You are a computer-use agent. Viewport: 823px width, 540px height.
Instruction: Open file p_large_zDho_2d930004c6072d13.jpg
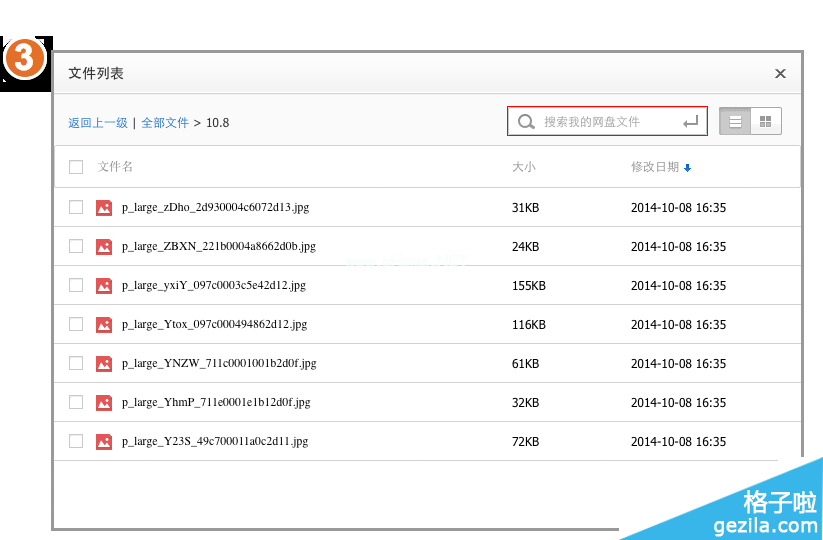[x=215, y=207]
